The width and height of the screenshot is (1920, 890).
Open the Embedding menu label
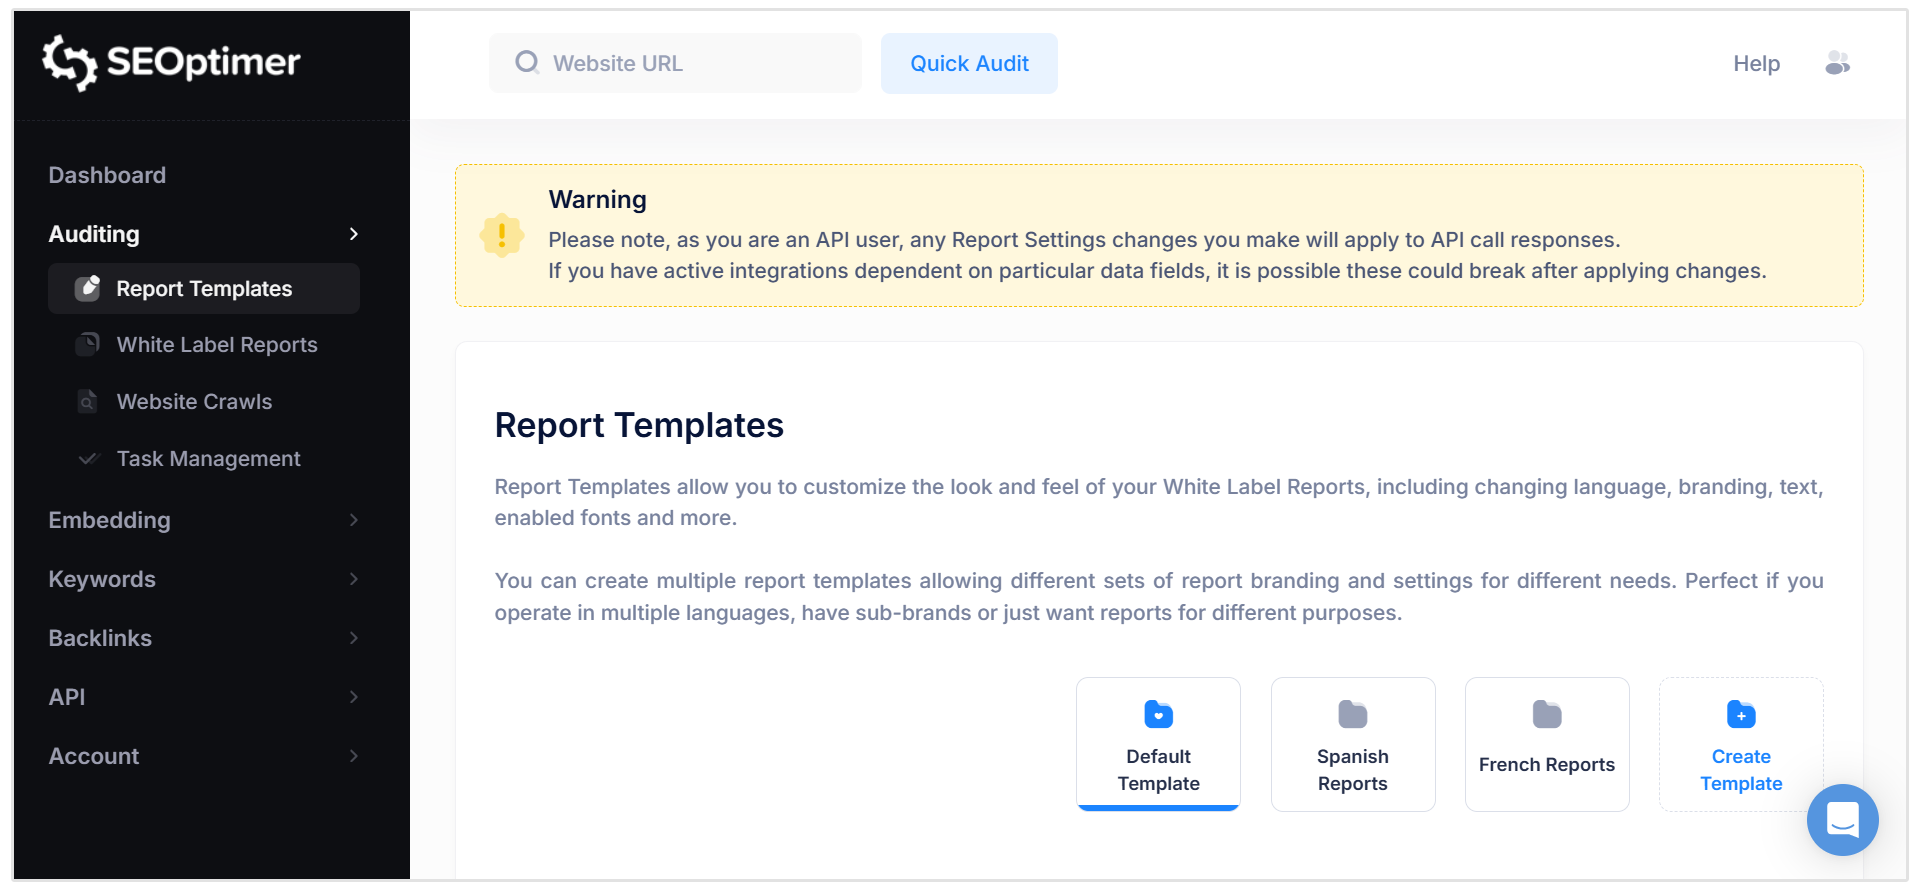coord(109,520)
